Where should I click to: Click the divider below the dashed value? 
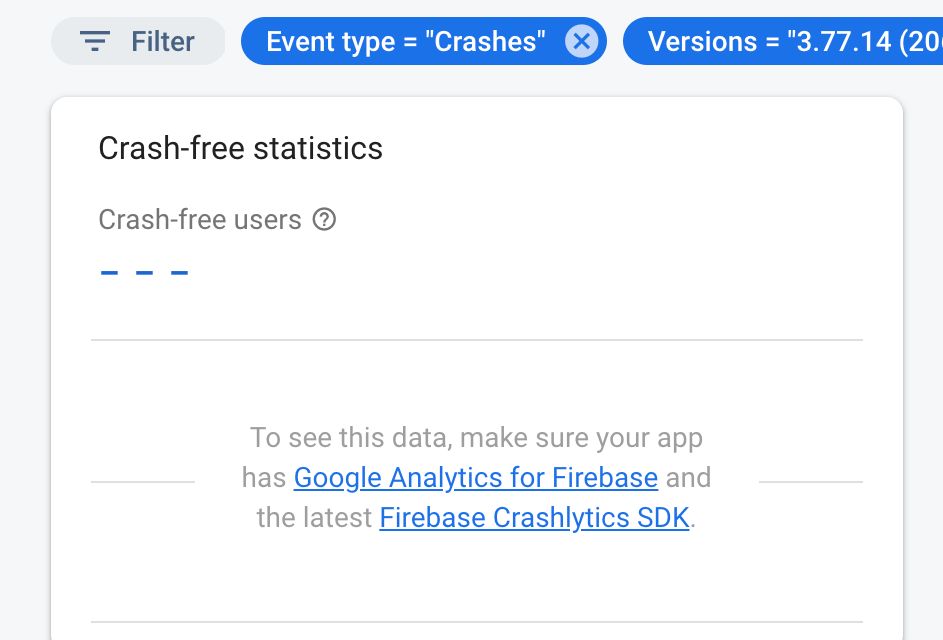[x=476, y=340]
